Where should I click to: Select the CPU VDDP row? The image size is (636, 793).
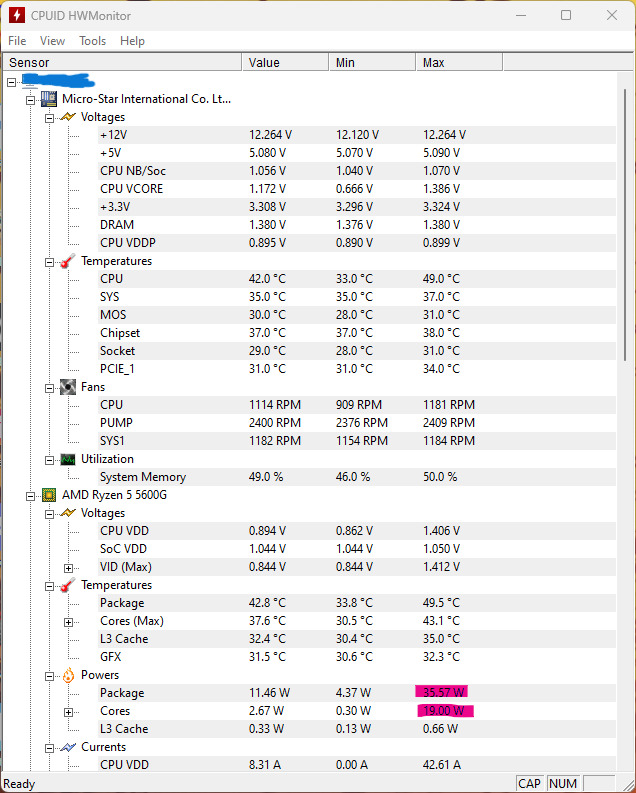coord(357,243)
